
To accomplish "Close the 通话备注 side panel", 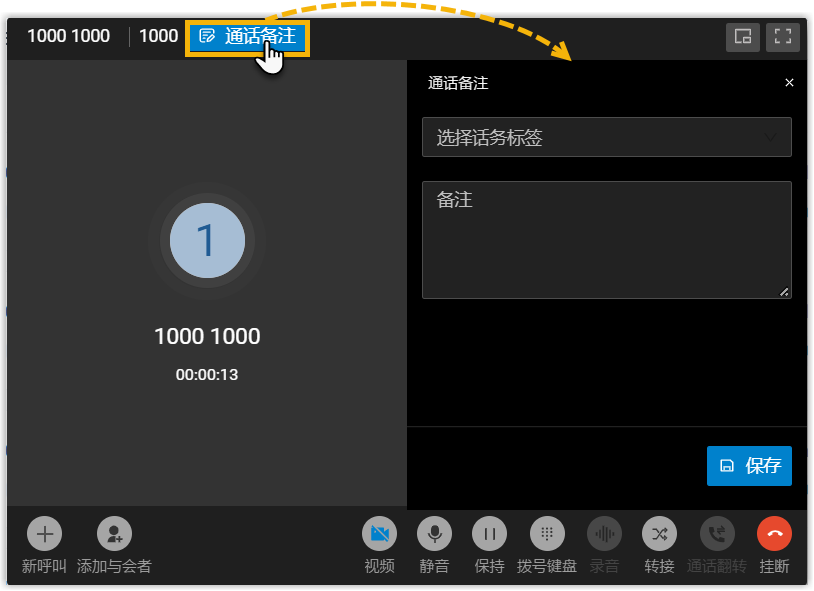I will tap(789, 83).
